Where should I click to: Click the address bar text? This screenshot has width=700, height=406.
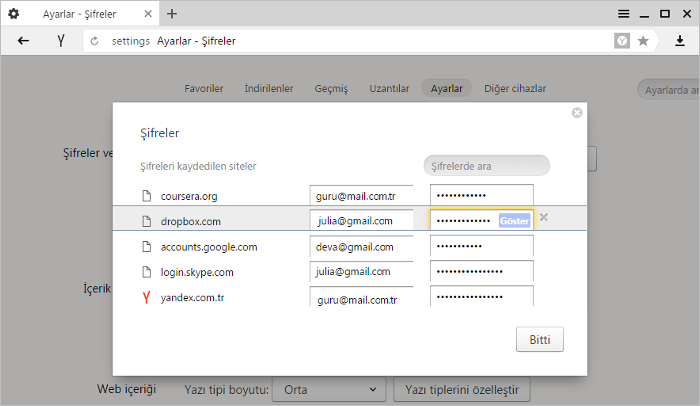coord(196,41)
